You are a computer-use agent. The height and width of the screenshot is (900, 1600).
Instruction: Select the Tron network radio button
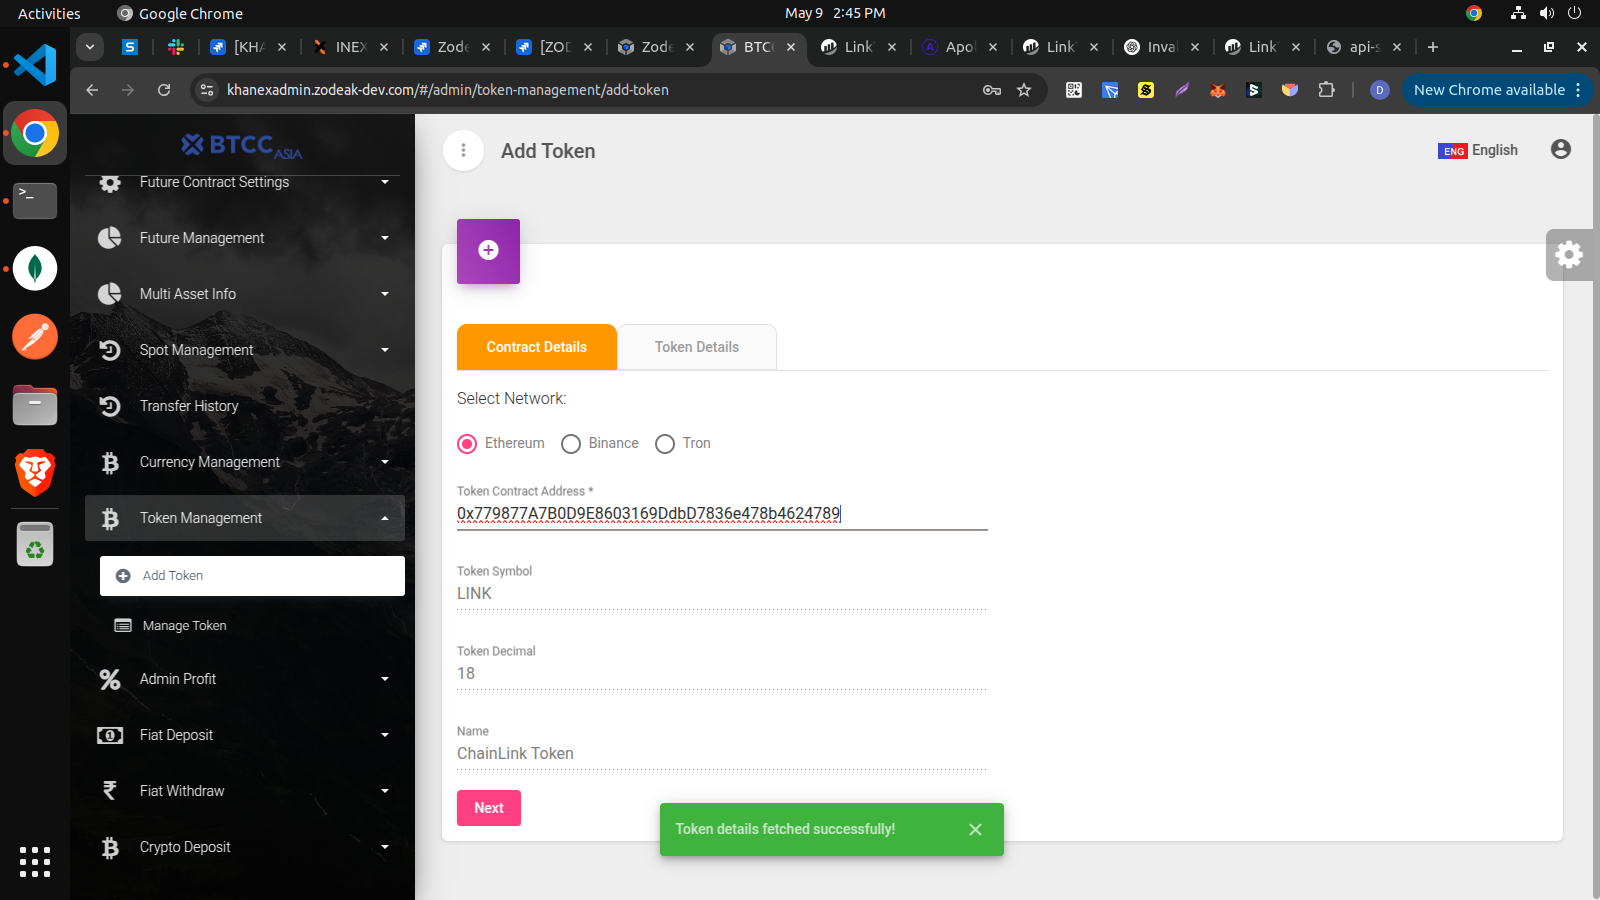tap(665, 444)
